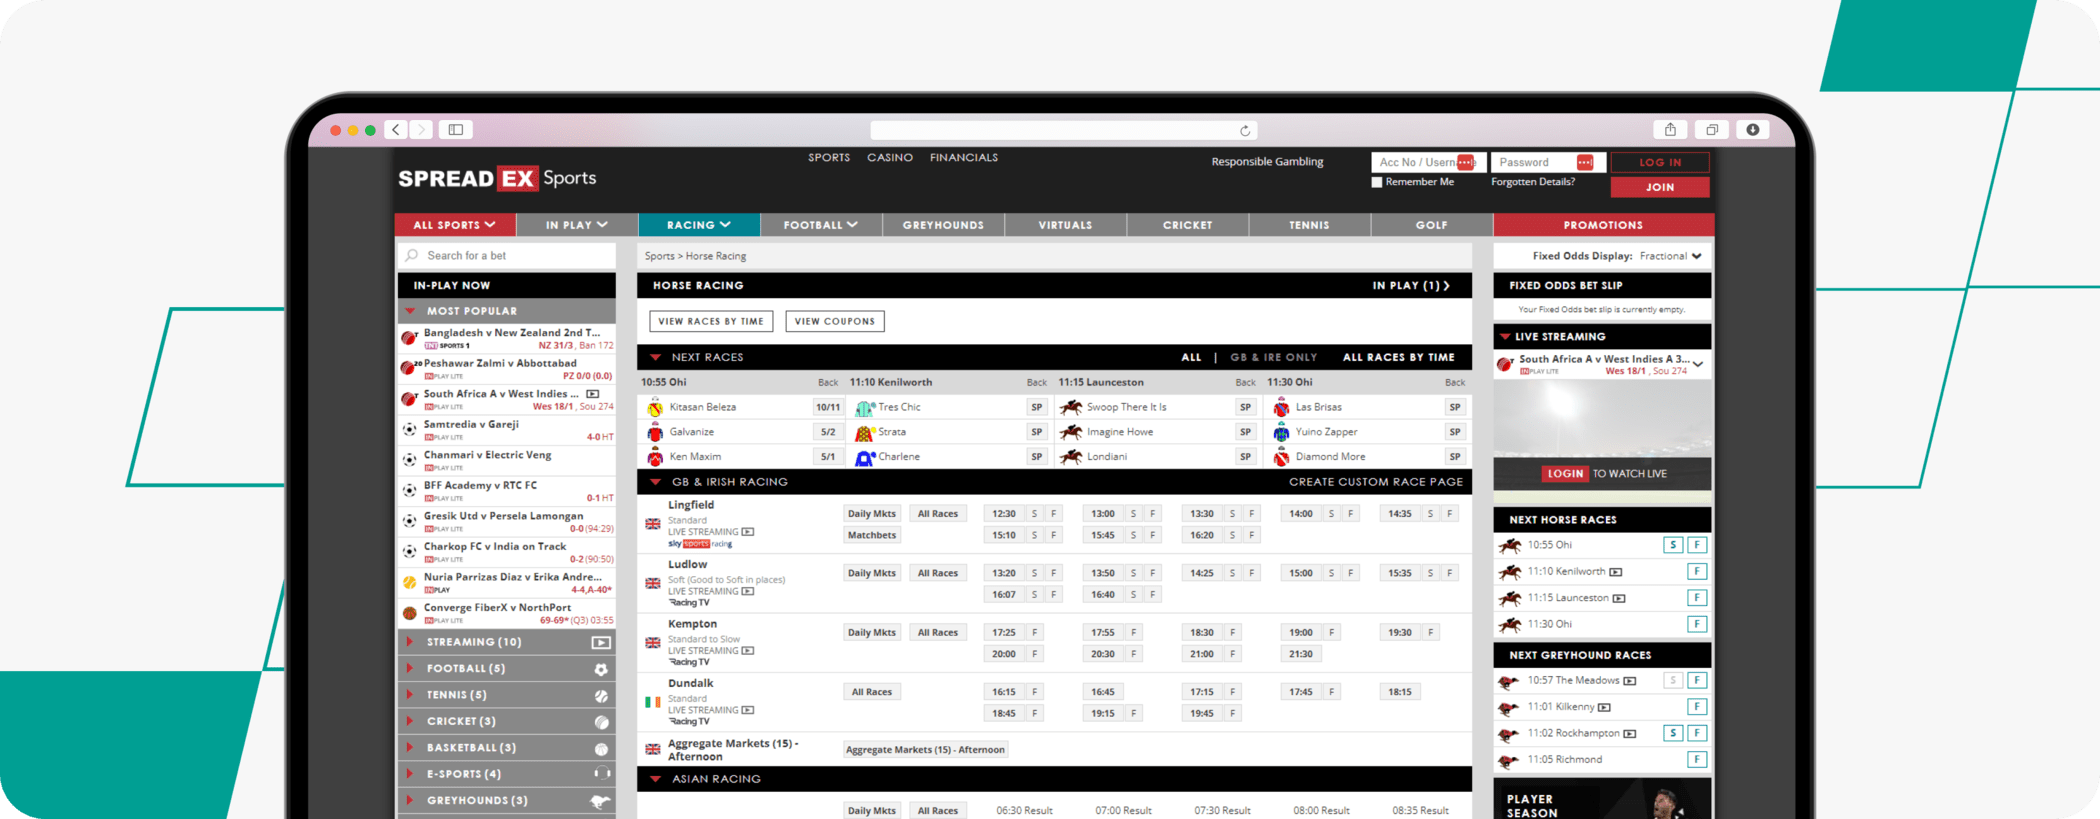Image resolution: width=2100 pixels, height=819 pixels.
Task: Click Login to watch live stream
Action: [1565, 474]
